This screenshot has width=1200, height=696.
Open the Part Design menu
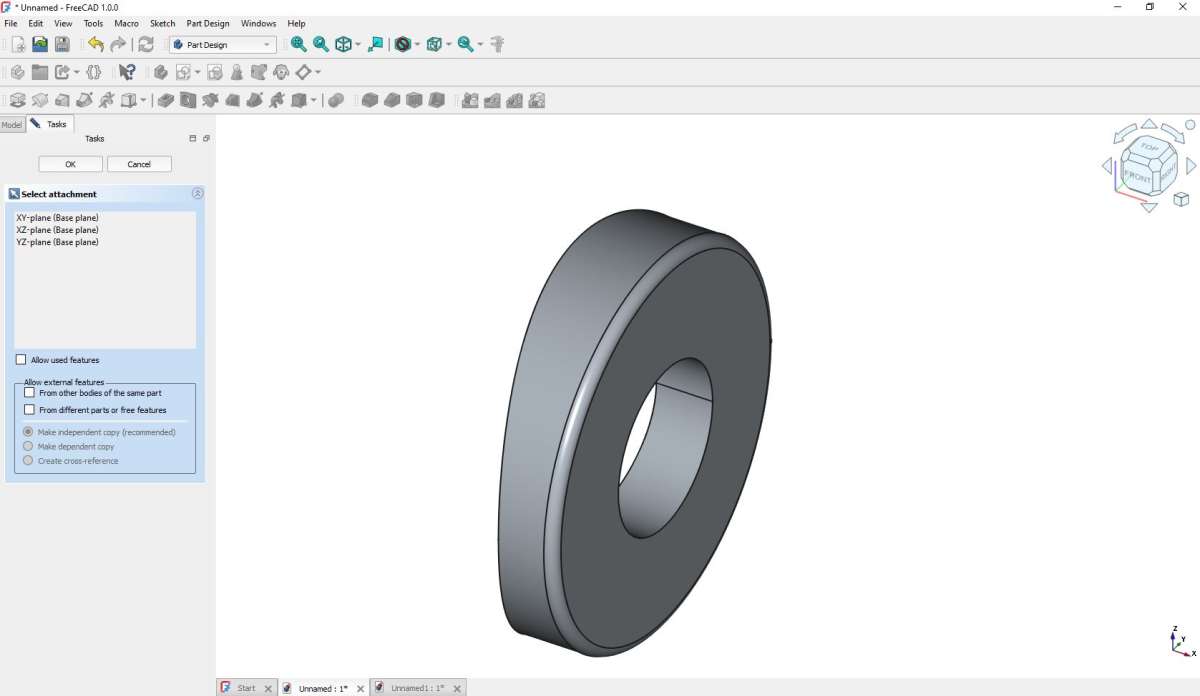(208, 23)
